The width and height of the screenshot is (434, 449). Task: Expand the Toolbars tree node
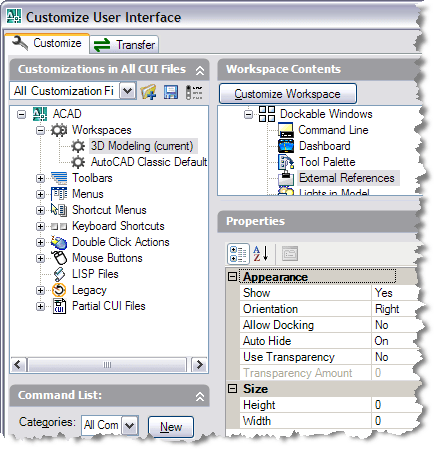pos(40,178)
